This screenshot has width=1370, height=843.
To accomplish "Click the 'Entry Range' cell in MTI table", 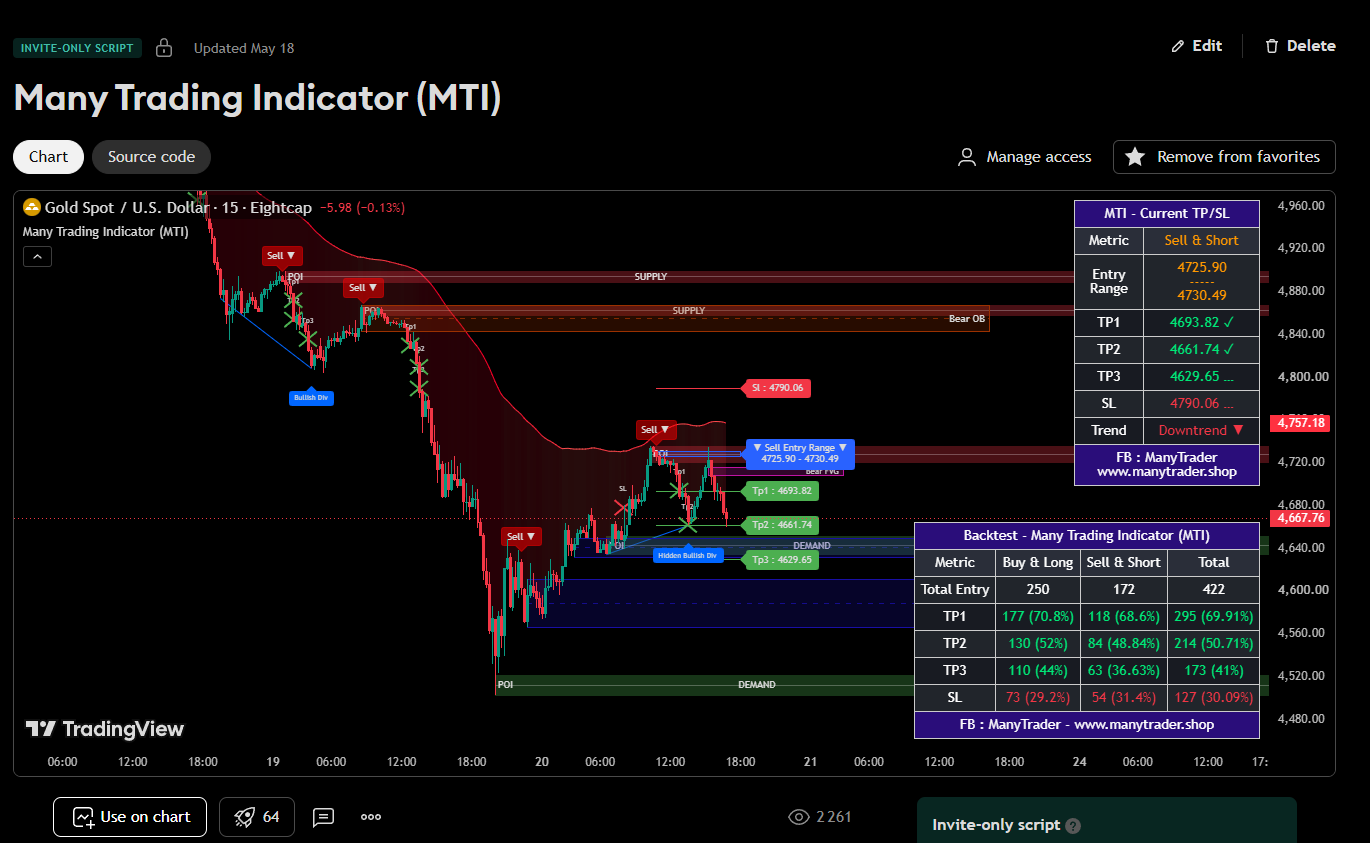I will point(1109,282).
